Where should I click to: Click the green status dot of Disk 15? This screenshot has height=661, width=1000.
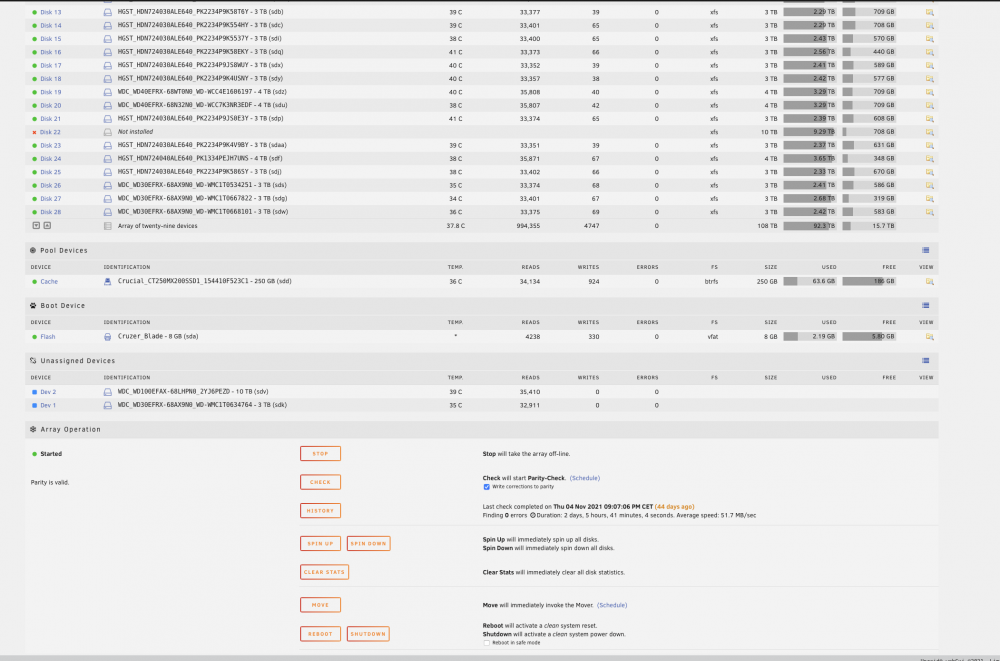tap(34, 39)
